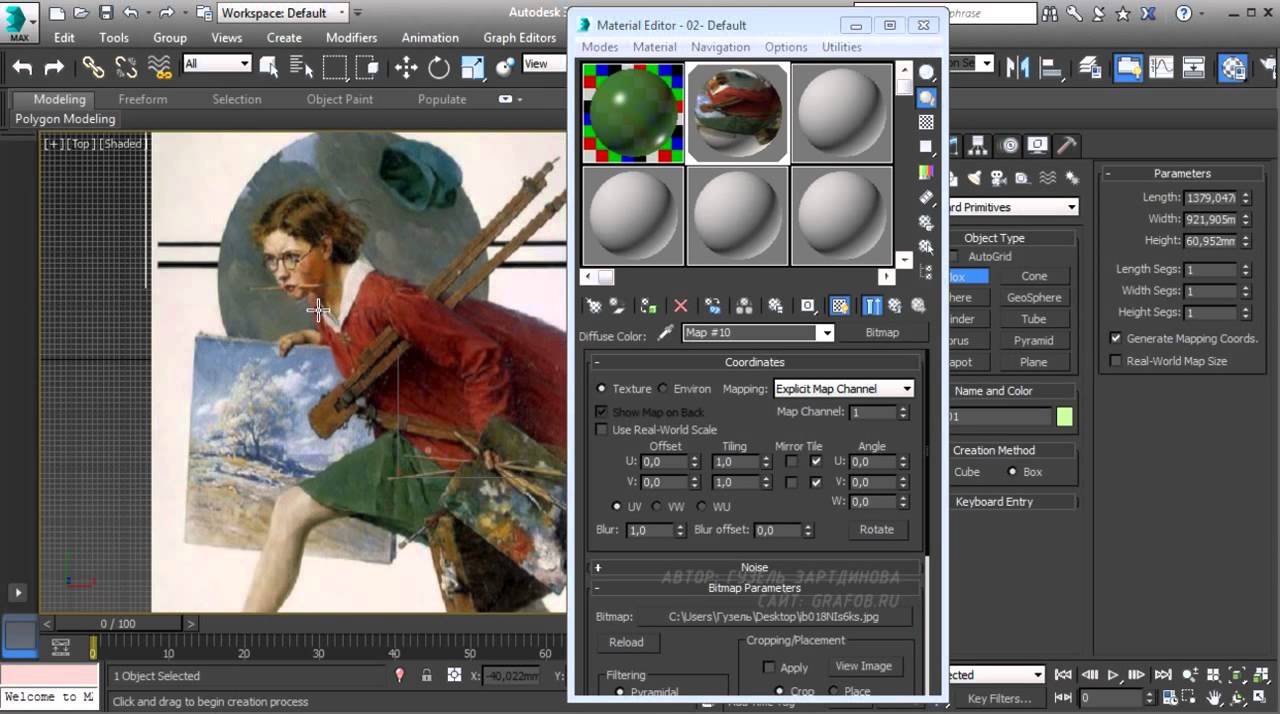Viewport: 1280px width, 714px height.
Task: Open Material Editor Utilities menu
Action: pyautogui.click(x=841, y=47)
